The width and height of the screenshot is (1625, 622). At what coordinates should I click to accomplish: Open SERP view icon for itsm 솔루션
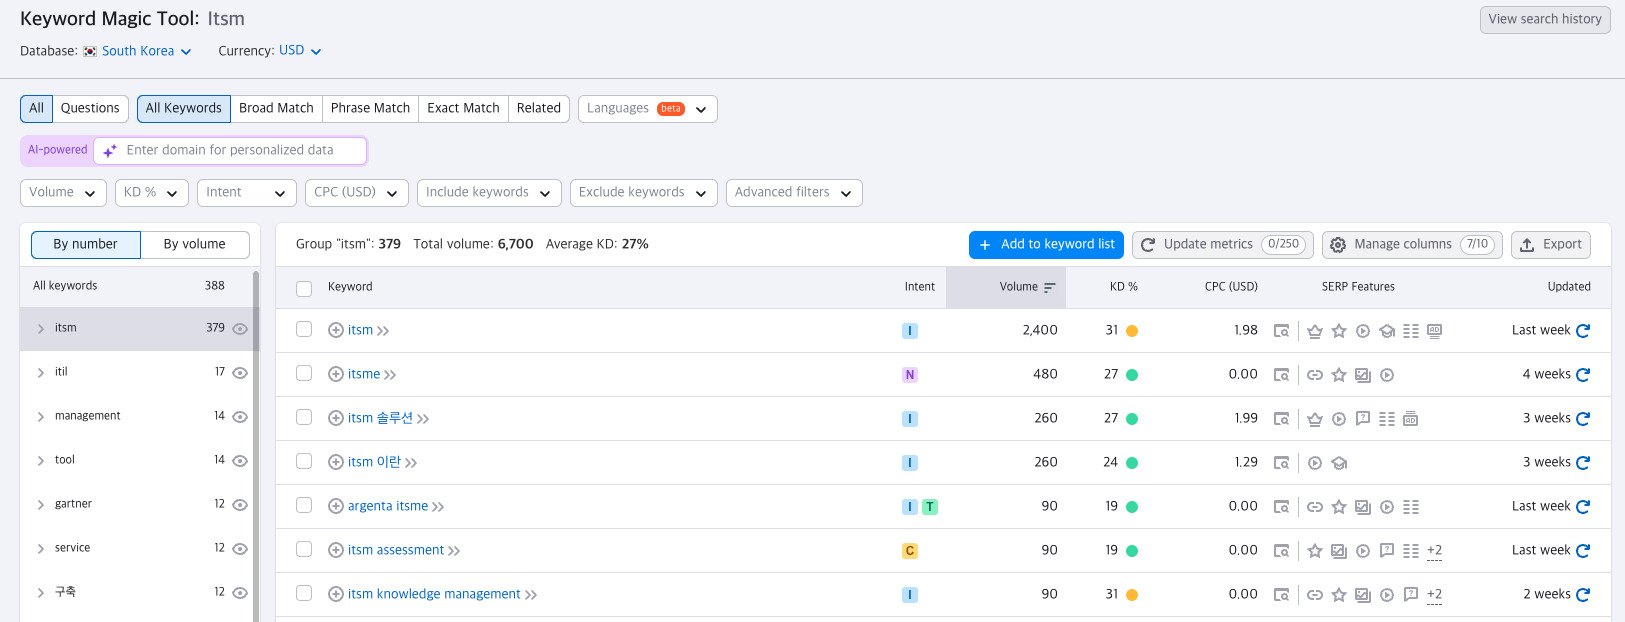point(1281,419)
